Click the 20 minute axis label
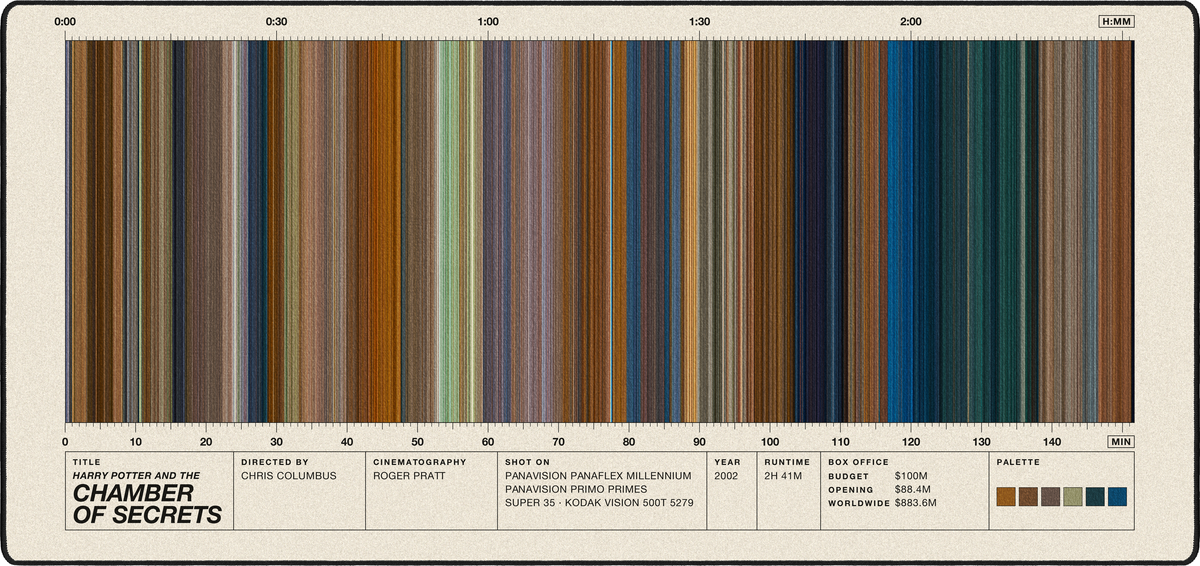 tap(206, 441)
